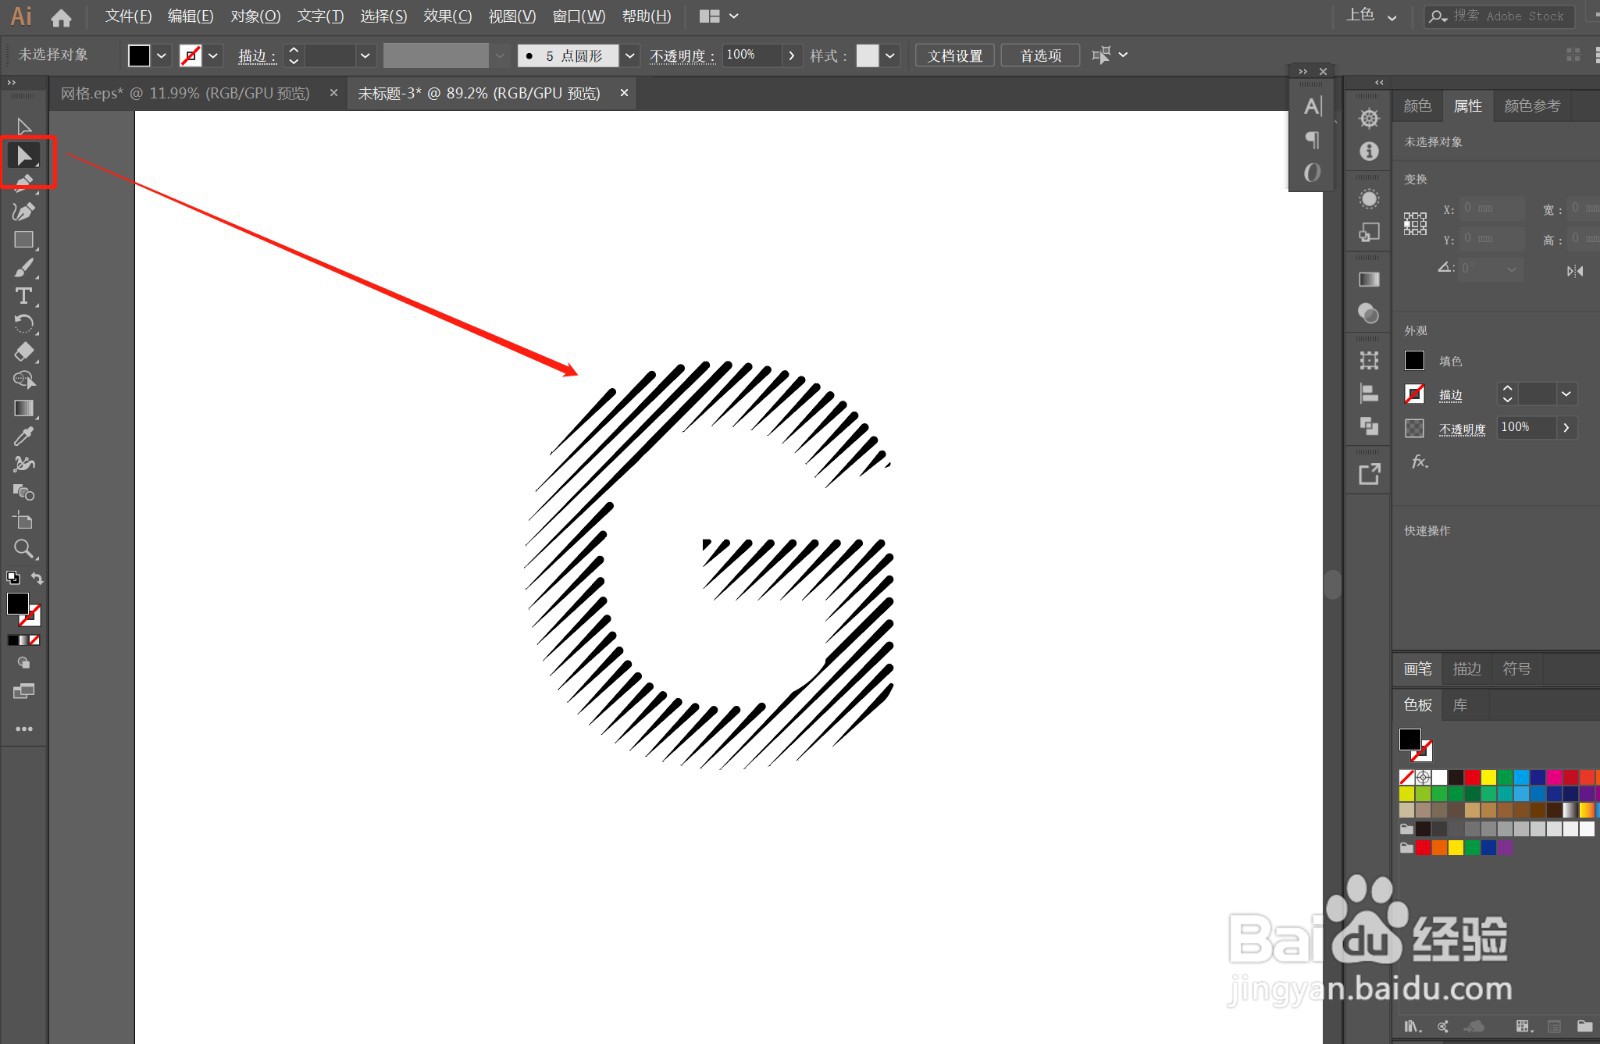
Task: Open the Gradient panel in dock
Action: coord(1369,279)
